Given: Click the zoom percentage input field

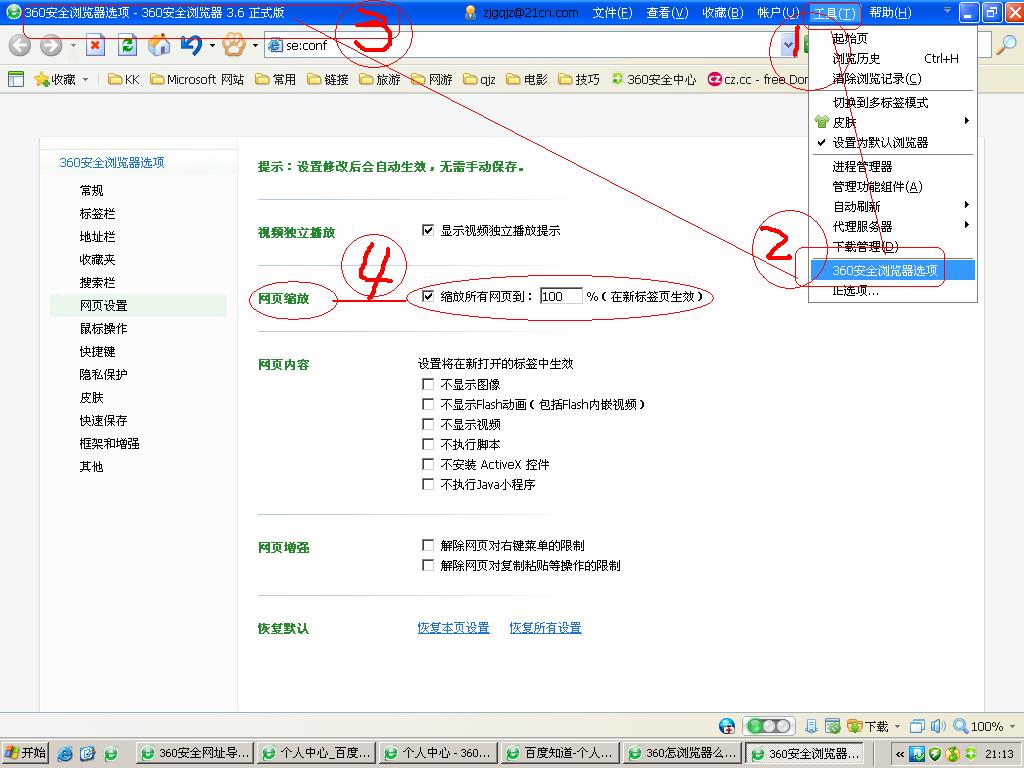Looking at the screenshot, I should coord(561,296).
